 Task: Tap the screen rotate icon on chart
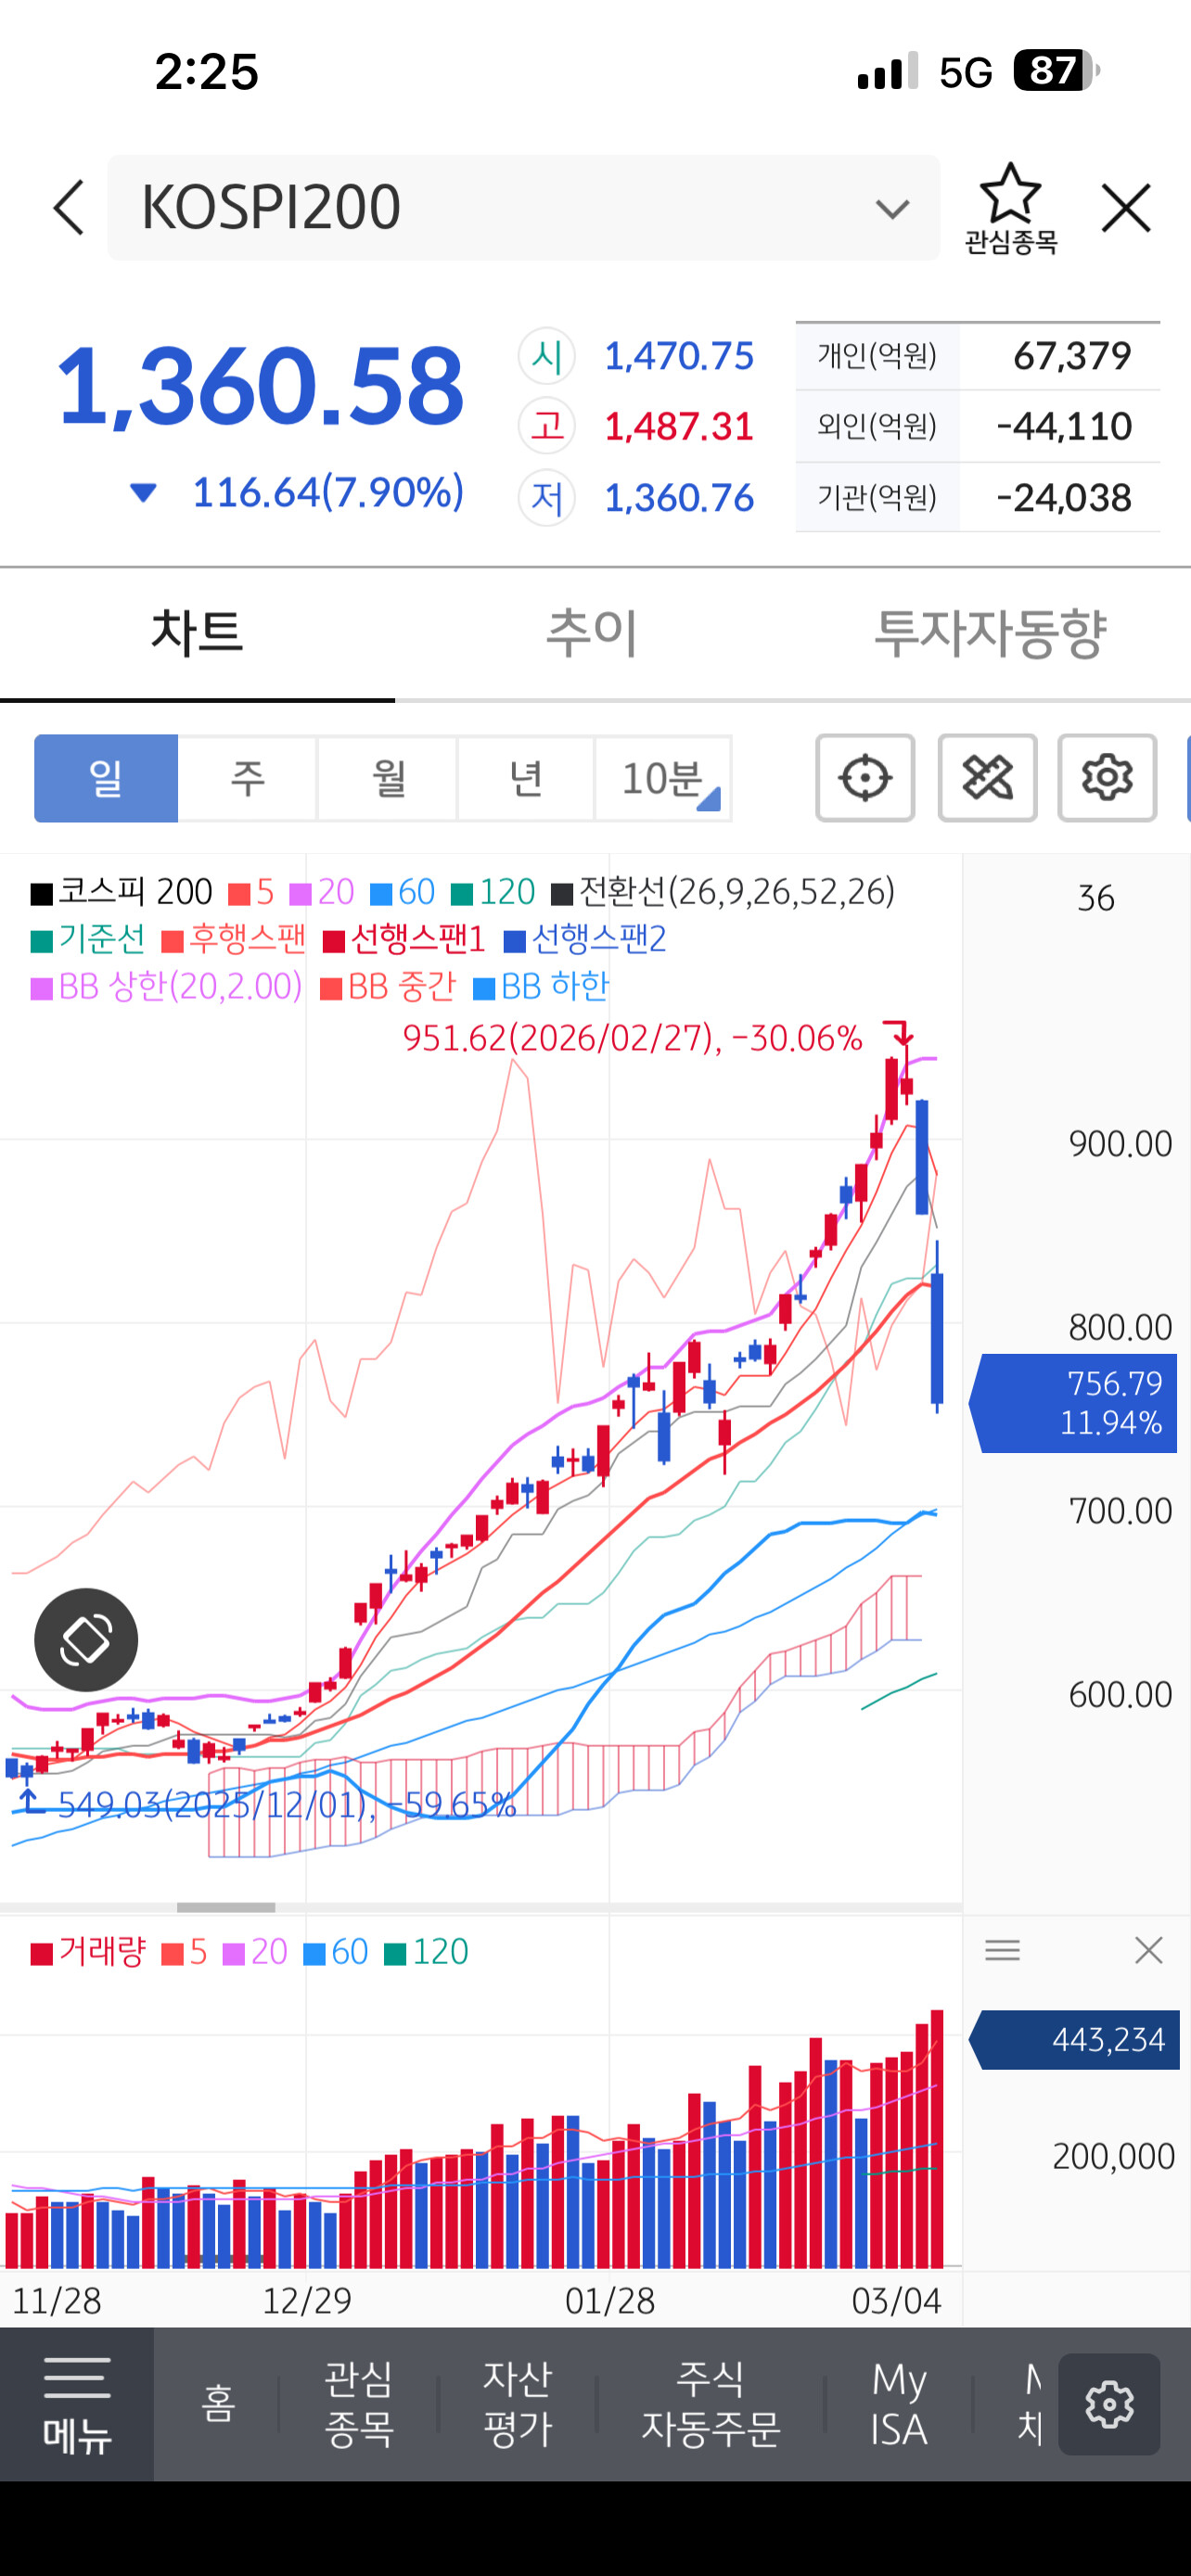[86, 1639]
